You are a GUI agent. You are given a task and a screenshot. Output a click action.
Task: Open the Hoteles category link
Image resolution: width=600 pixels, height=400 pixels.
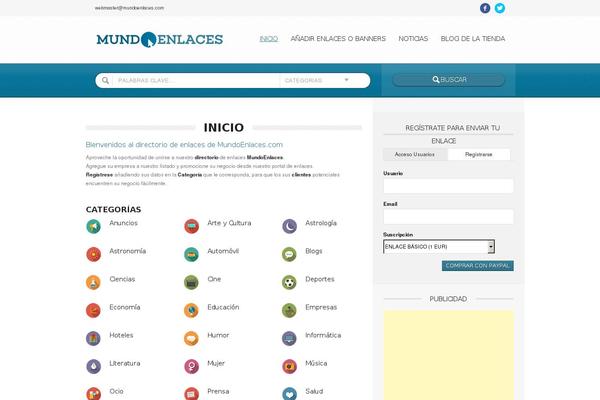[121, 335]
